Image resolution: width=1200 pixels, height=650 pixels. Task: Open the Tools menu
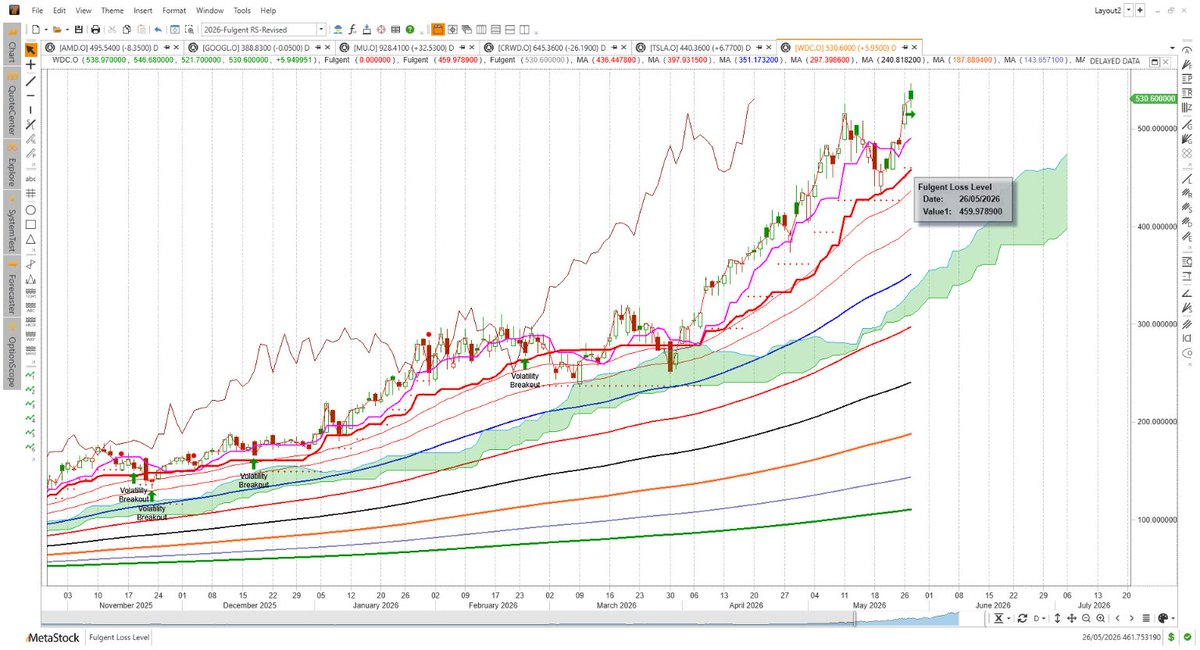242,9
